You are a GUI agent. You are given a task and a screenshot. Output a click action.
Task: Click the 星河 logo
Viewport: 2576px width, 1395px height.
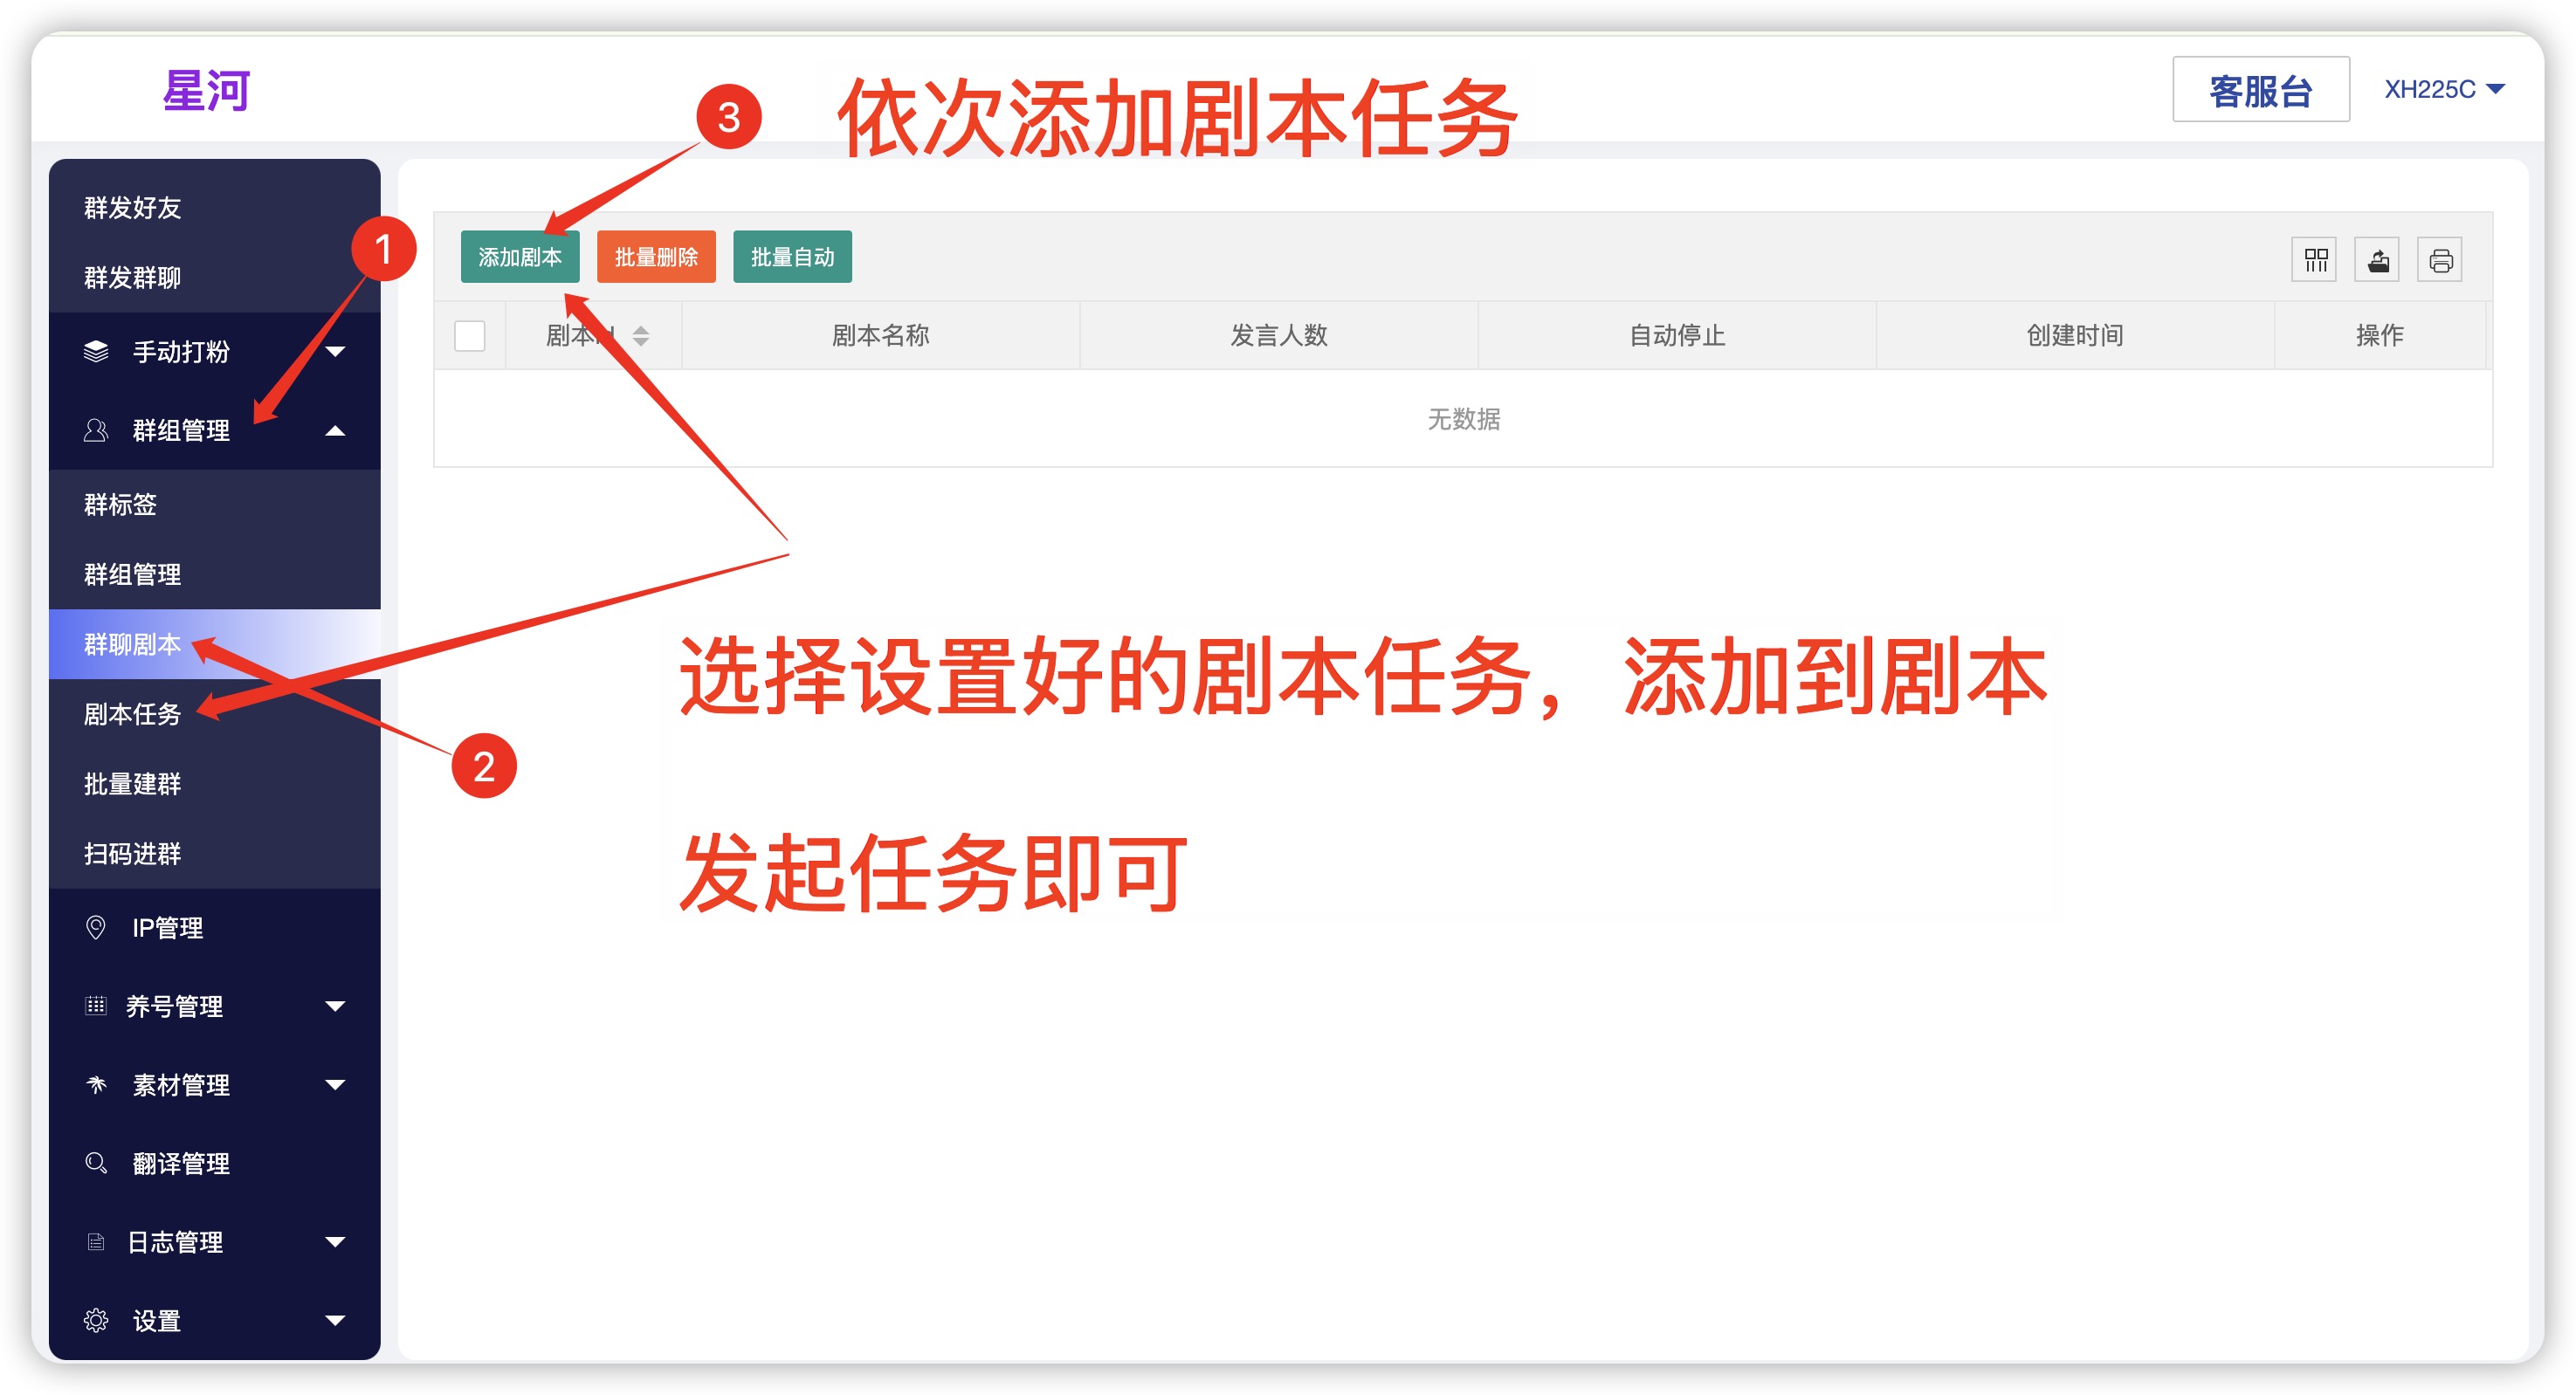click(206, 90)
